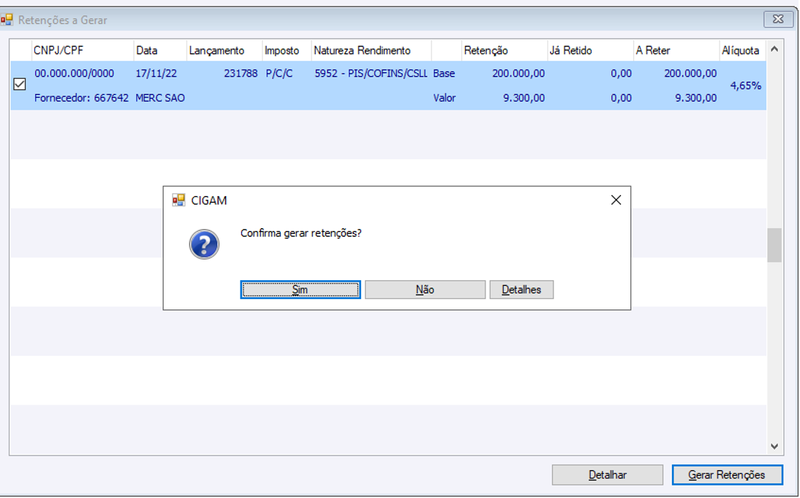Click the A Reter base 200.000,00
Image resolution: width=800 pixels, height=498 pixels.
[690, 73]
